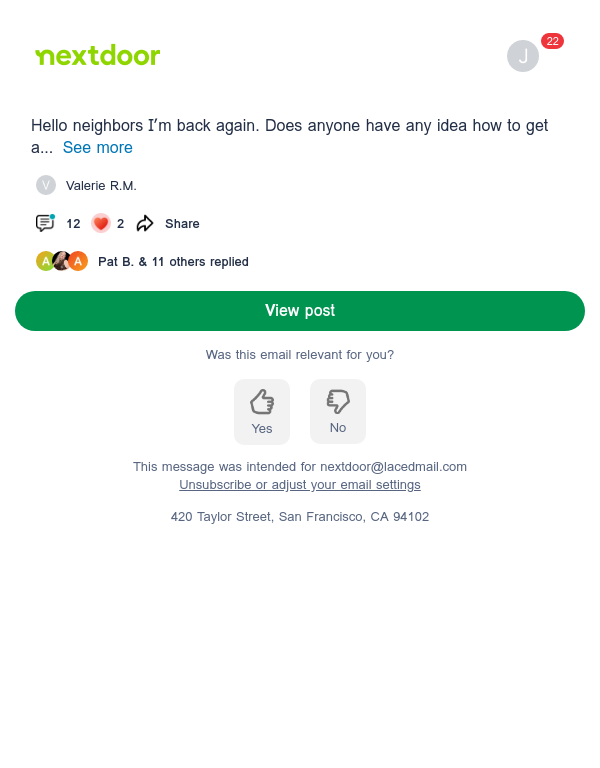Open the J profile avatar
600x768 pixels.
[523, 56]
